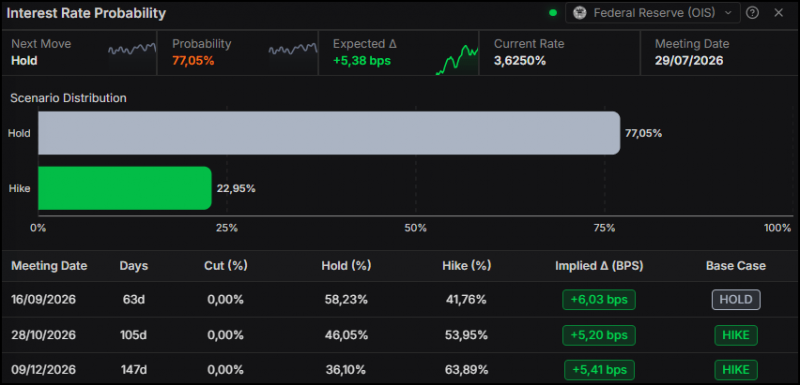This screenshot has width=800, height=385.
Task: Click the Interest Rate Probability title
Action: tap(86, 13)
